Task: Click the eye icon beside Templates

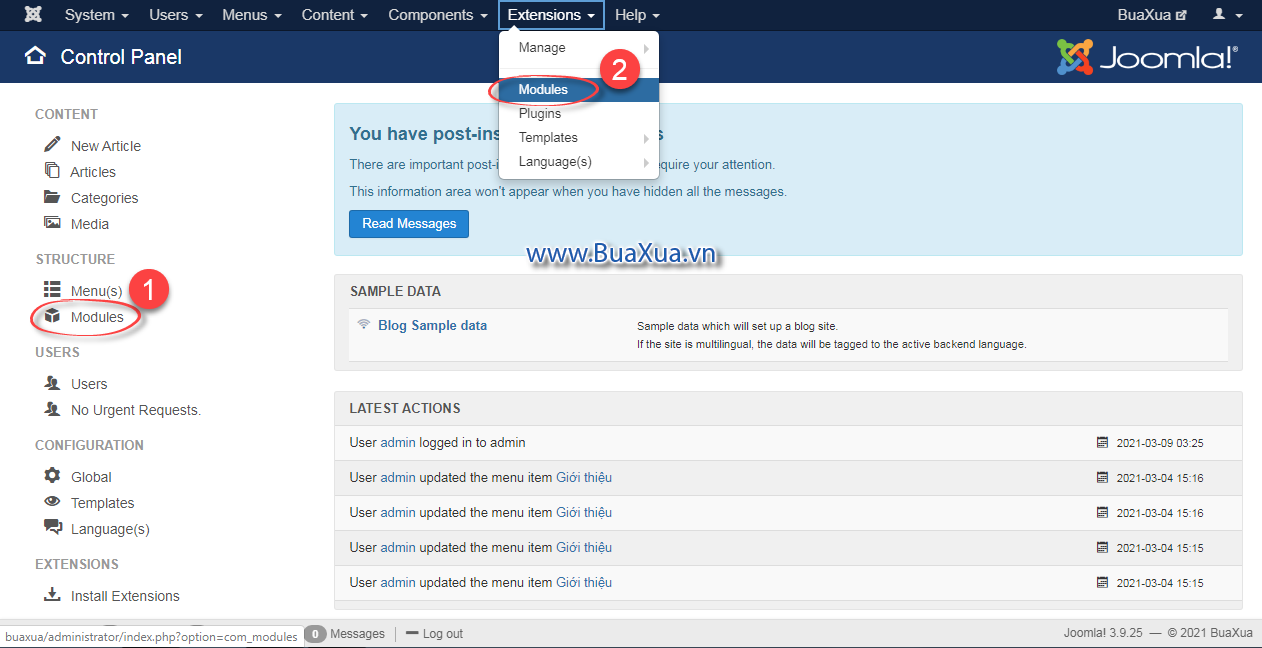Action: [x=52, y=502]
